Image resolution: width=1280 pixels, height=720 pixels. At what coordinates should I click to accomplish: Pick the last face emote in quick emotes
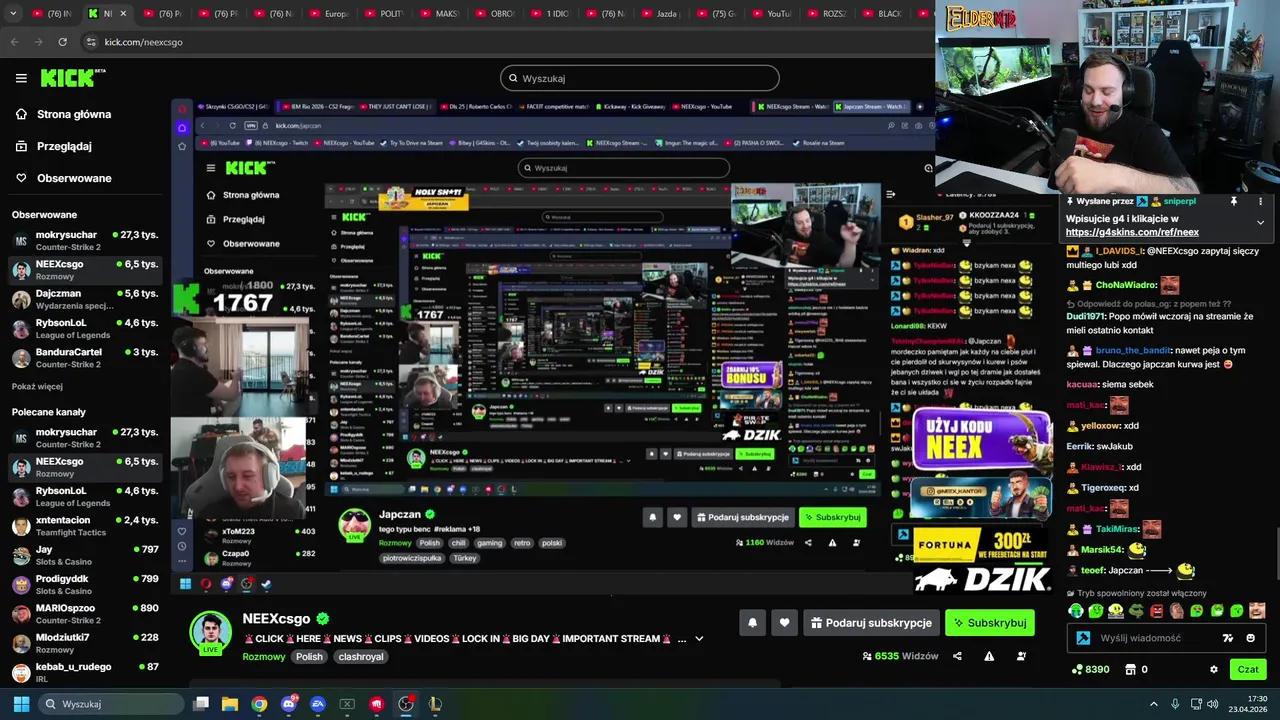[x=1257, y=611]
